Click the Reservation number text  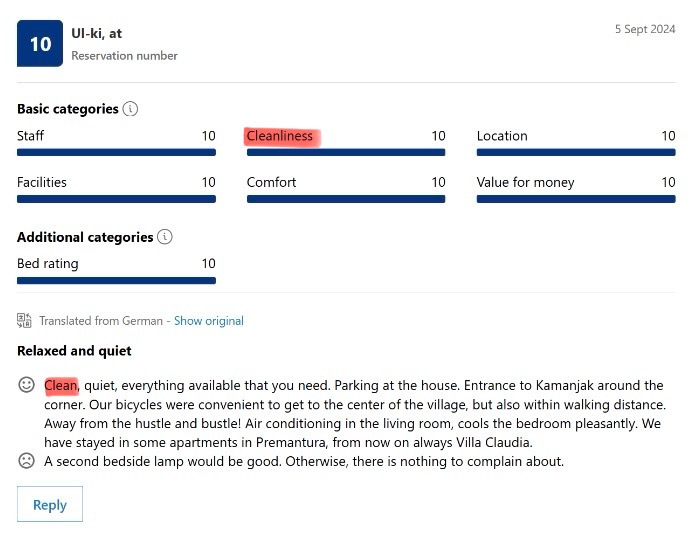point(124,55)
